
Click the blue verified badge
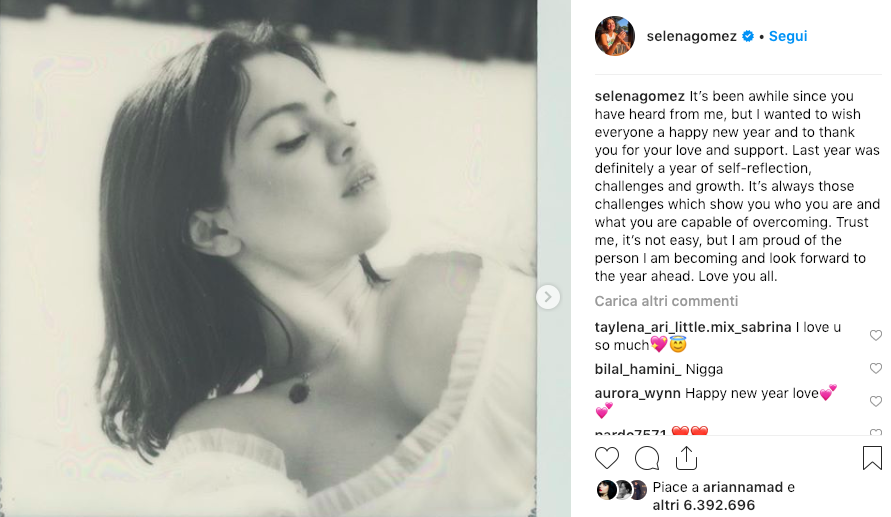click(x=747, y=36)
